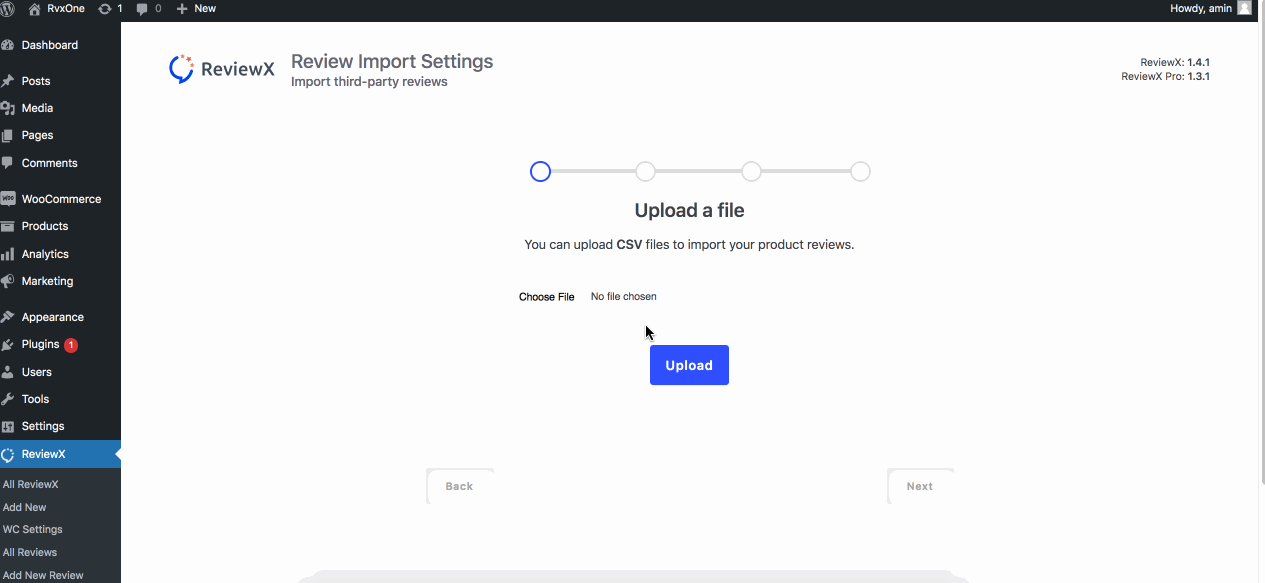The image size is (1265, 583).
Task: Click the Appearance brush icon in the sidebar
Action: [x=8, y=317]
